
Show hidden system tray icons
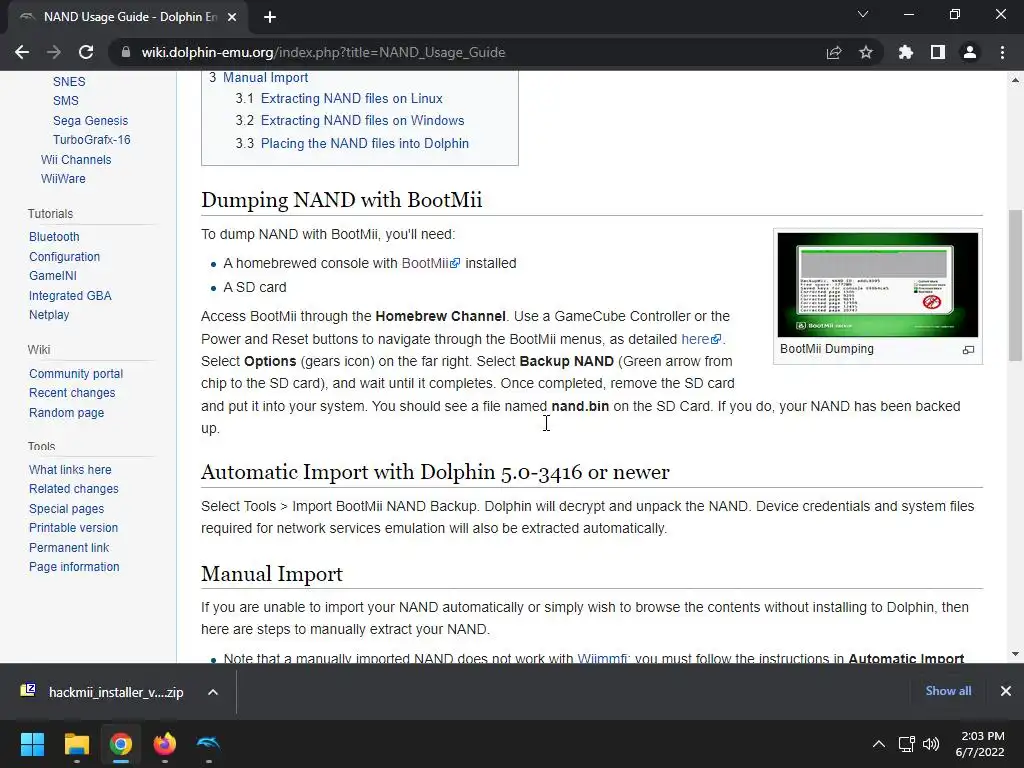tap(879, 744)
